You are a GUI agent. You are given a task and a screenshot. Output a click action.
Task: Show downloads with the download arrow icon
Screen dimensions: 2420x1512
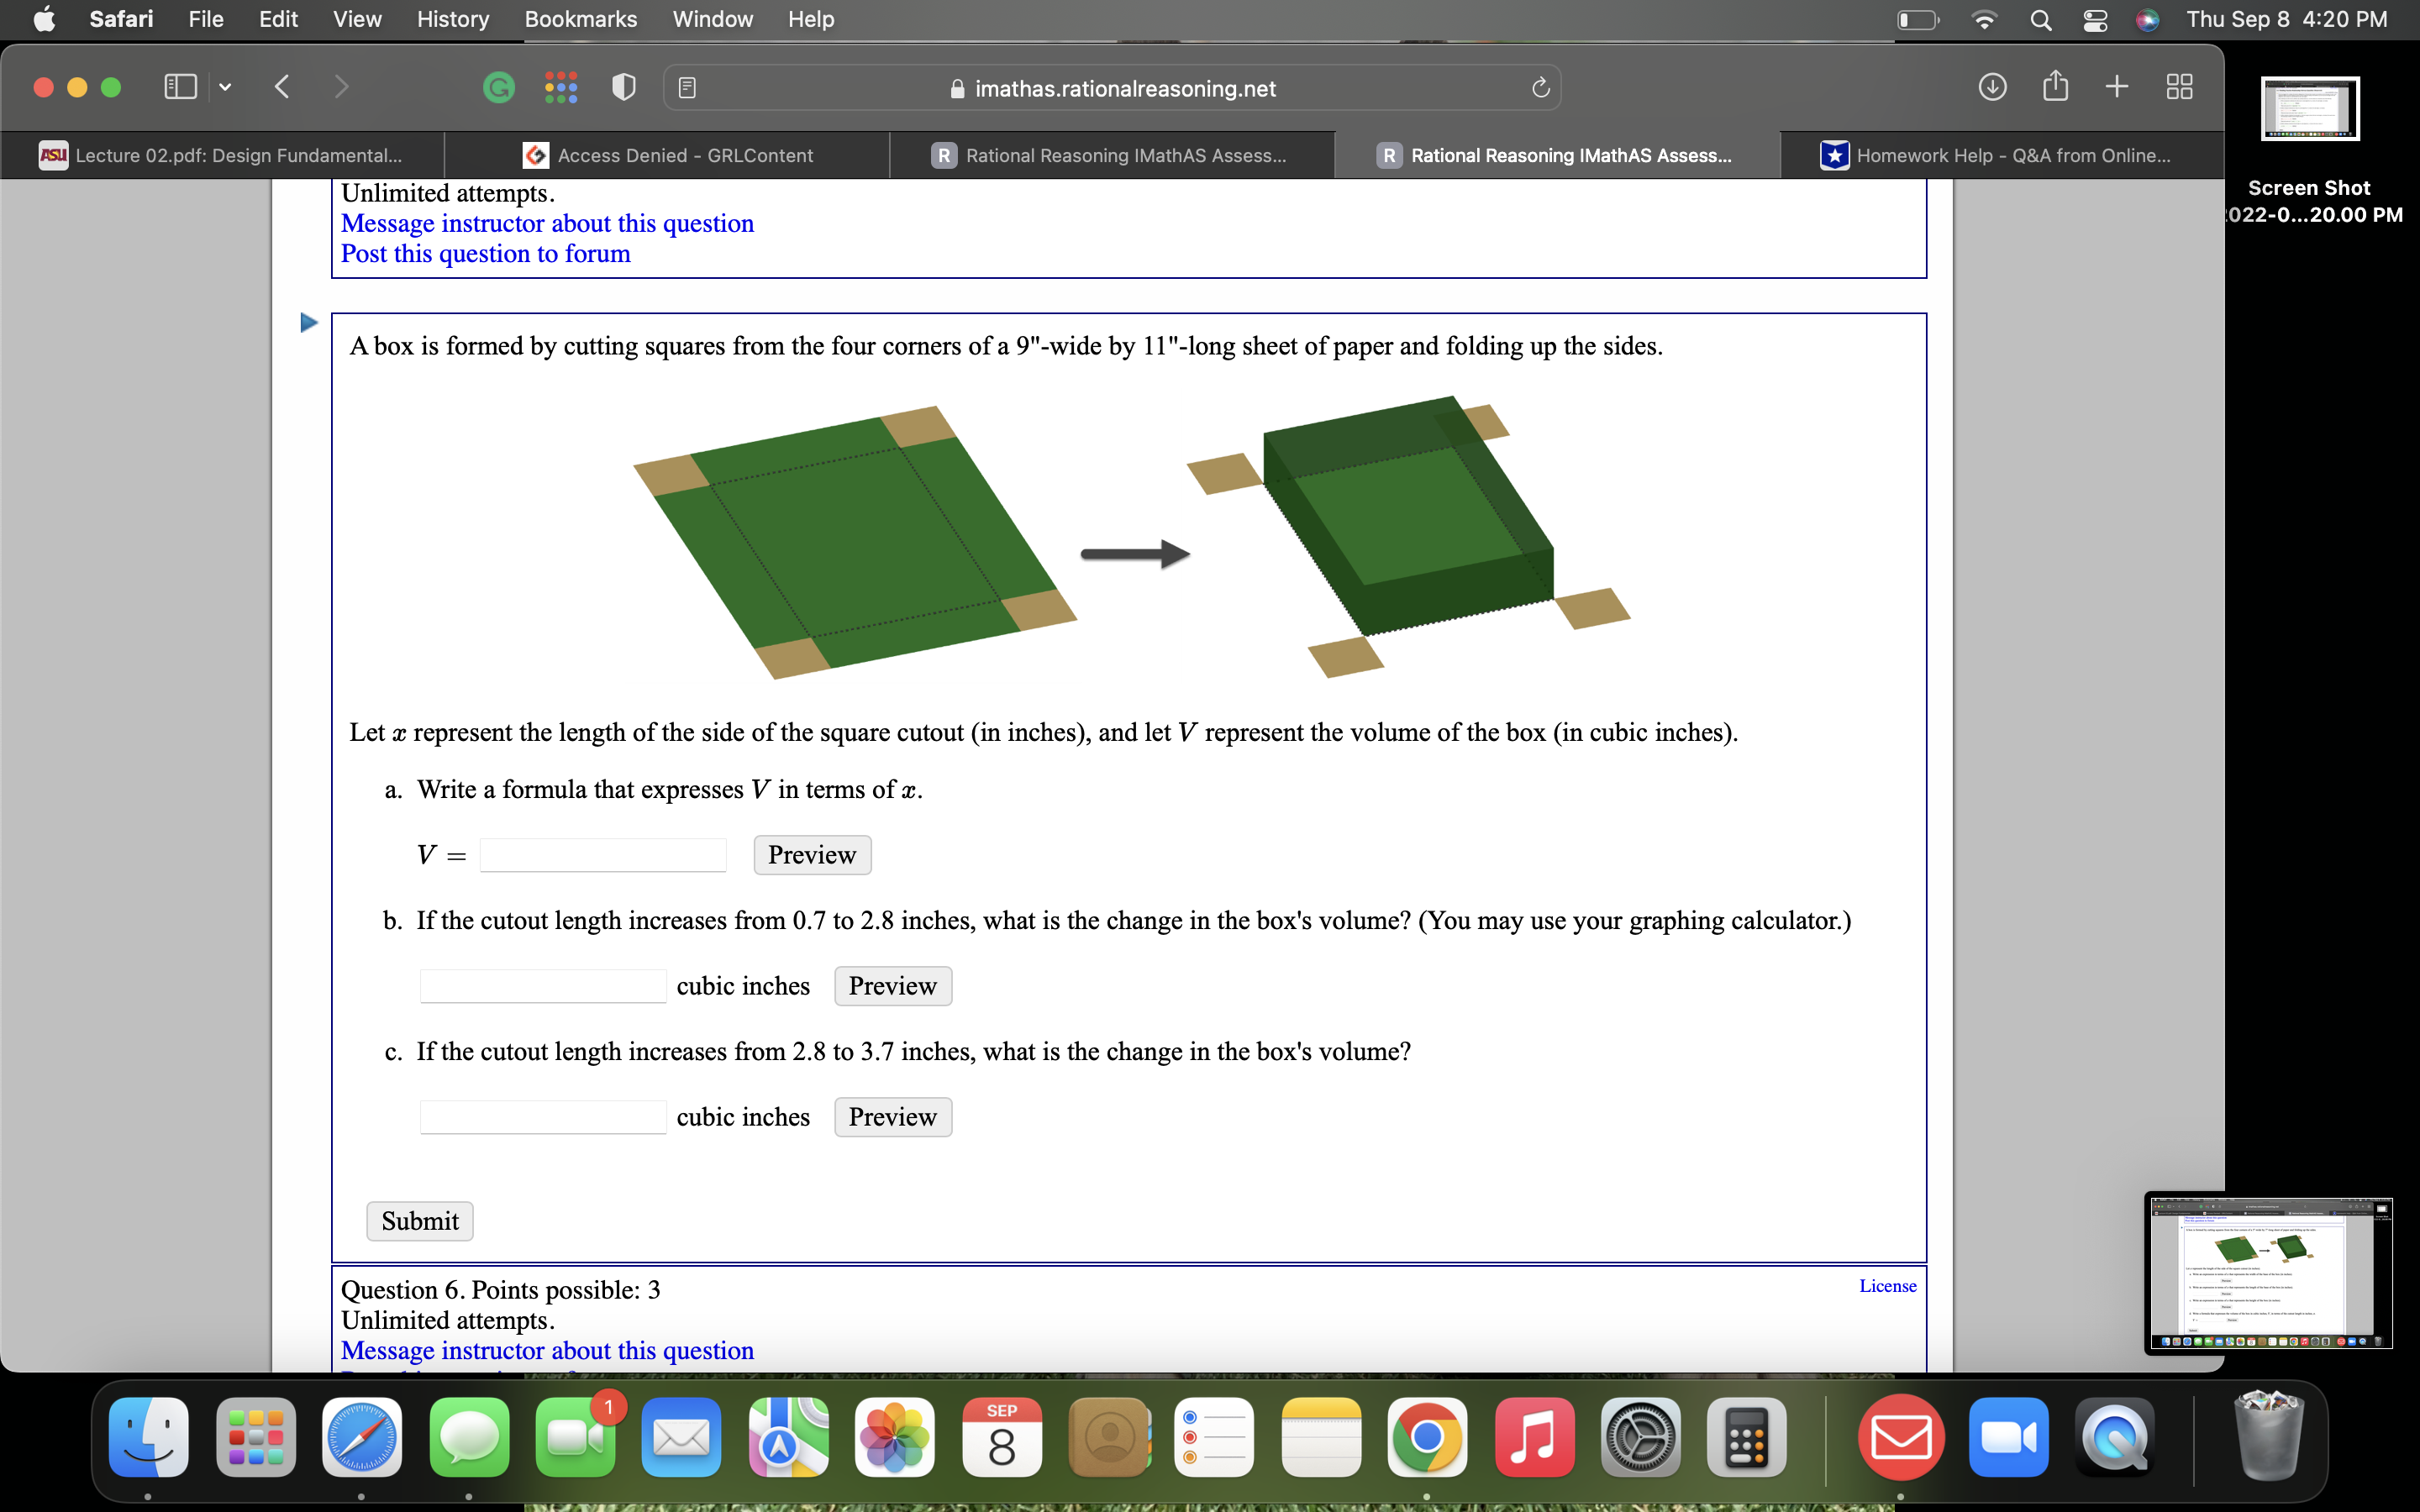[x=1992, y=87]
